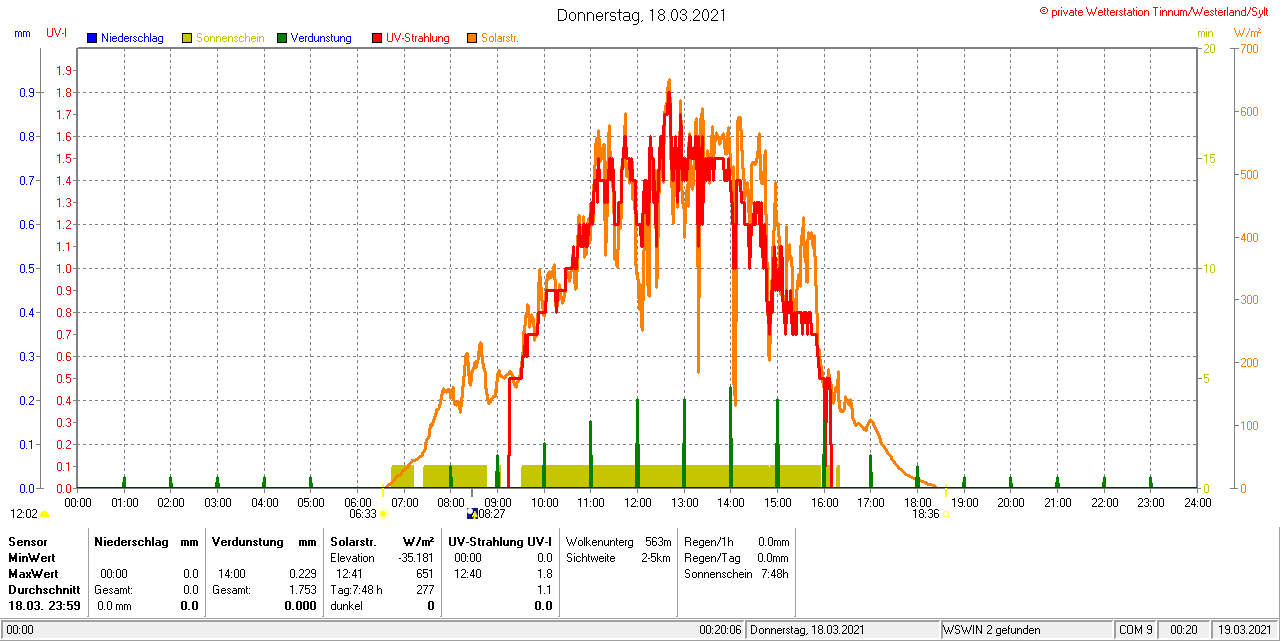Click the COM 9 status bar panel

pos(1137,630)
